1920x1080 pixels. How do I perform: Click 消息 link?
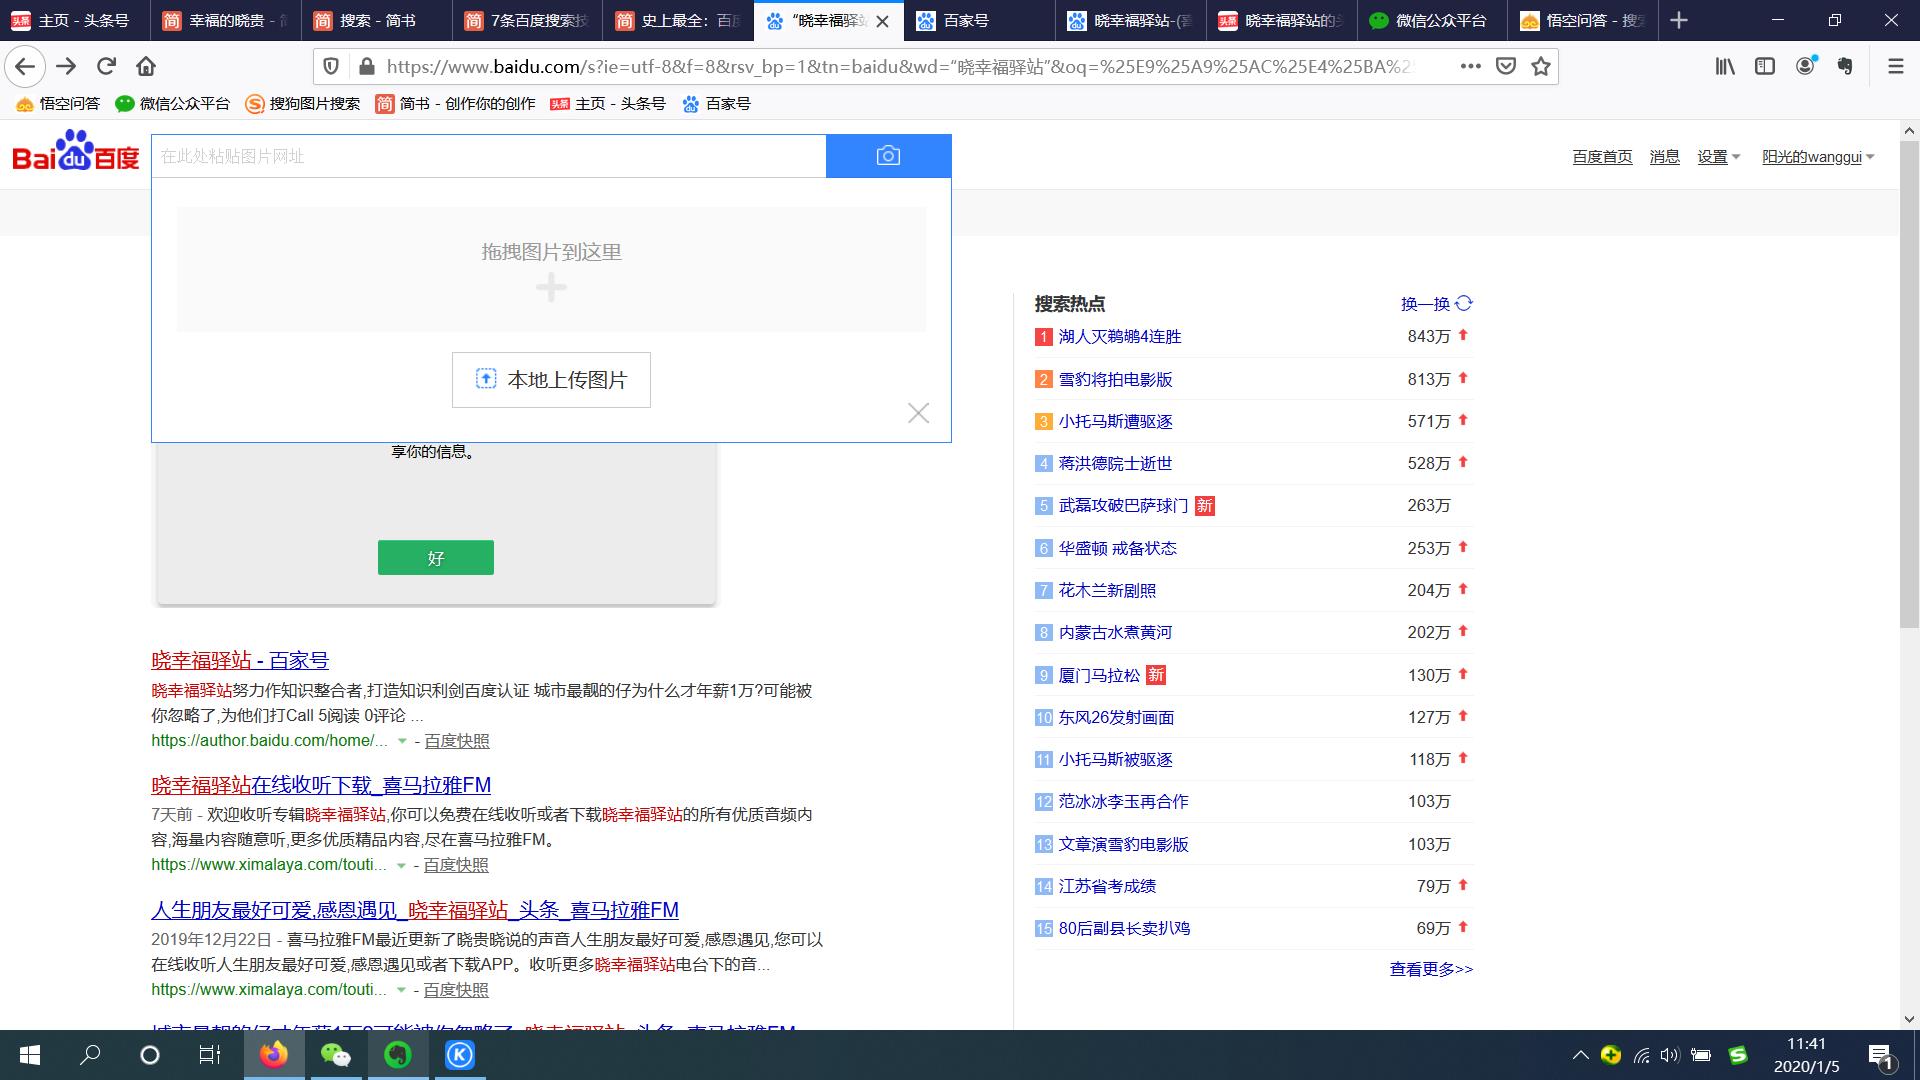[x=1664, y=157]
